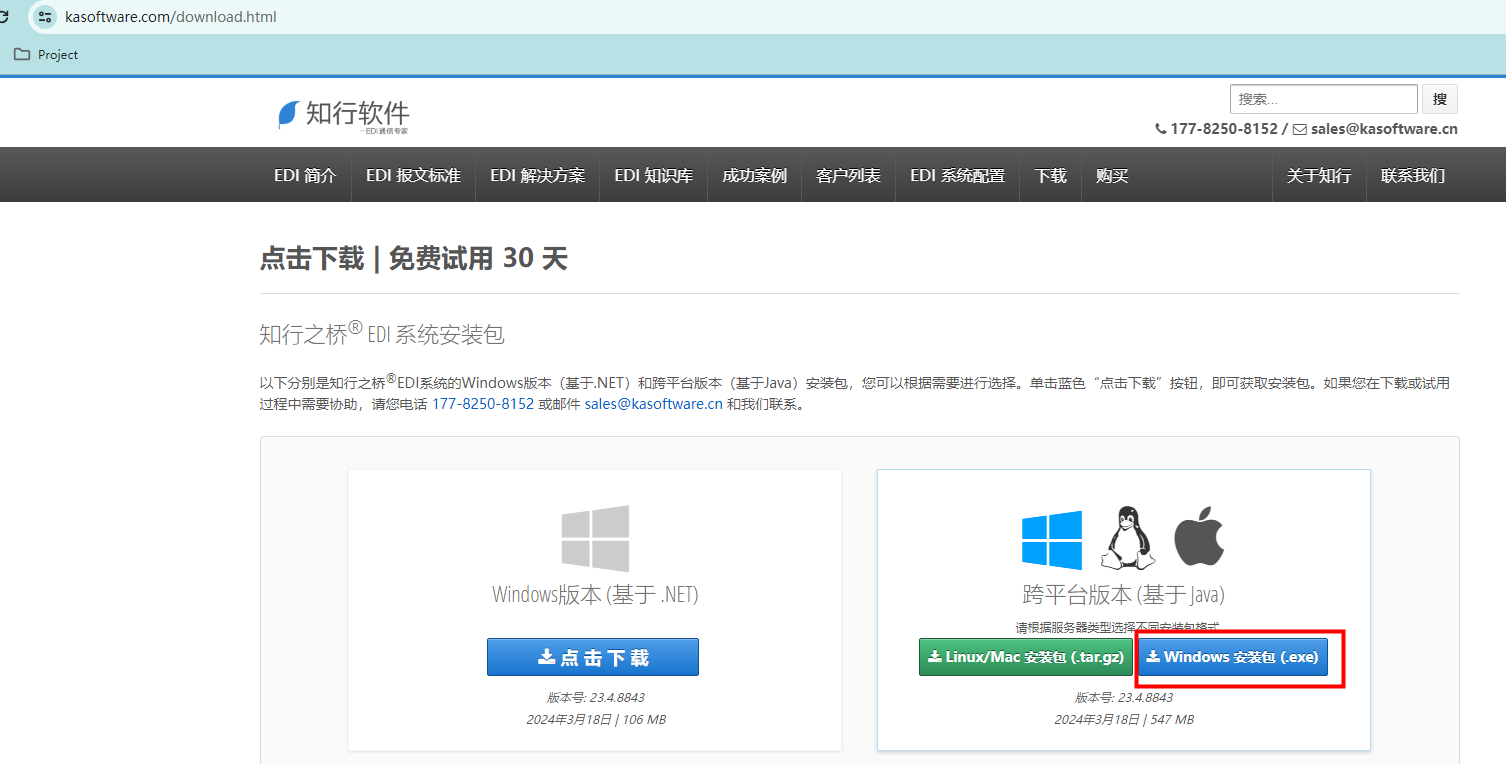Focus the 搜索 search input field

click(1323, 99)
